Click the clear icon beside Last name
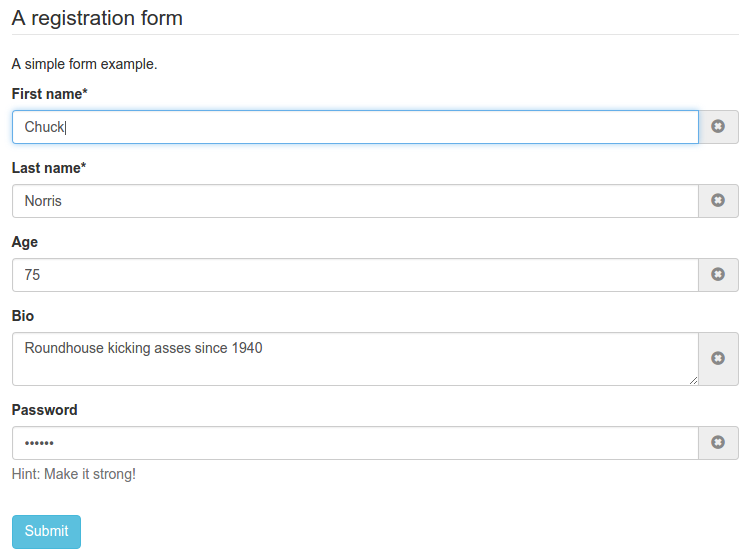The width and height of the screenshot is (741, 556). click(718, 201)
